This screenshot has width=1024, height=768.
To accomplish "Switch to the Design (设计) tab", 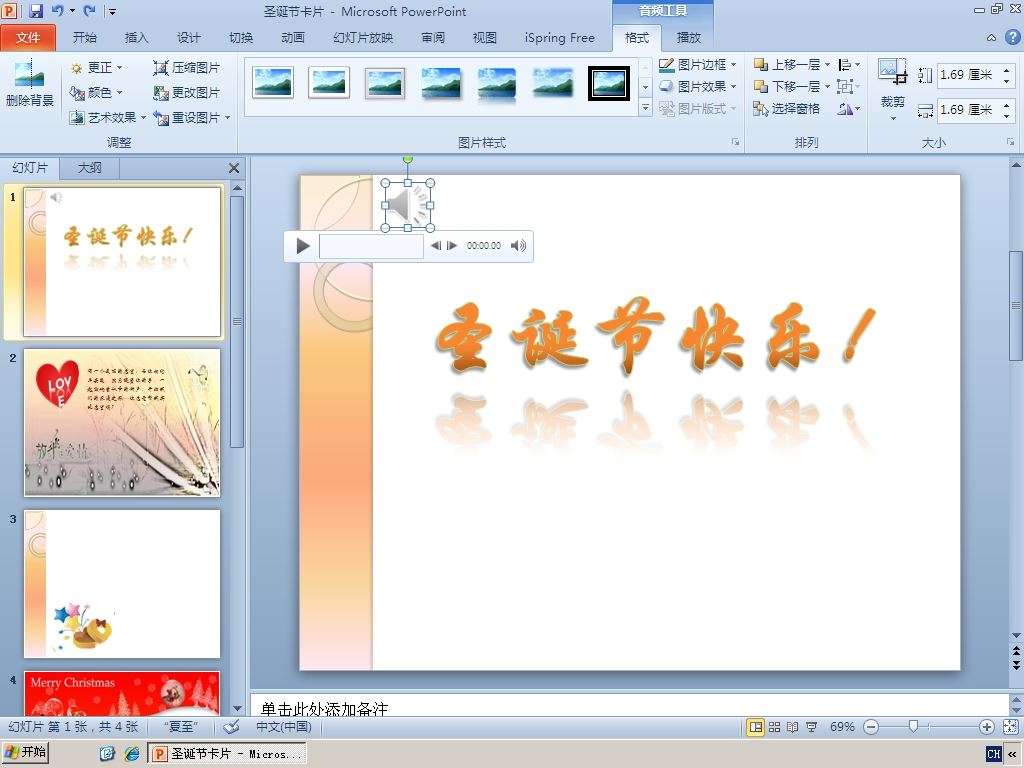I will 189,38.
